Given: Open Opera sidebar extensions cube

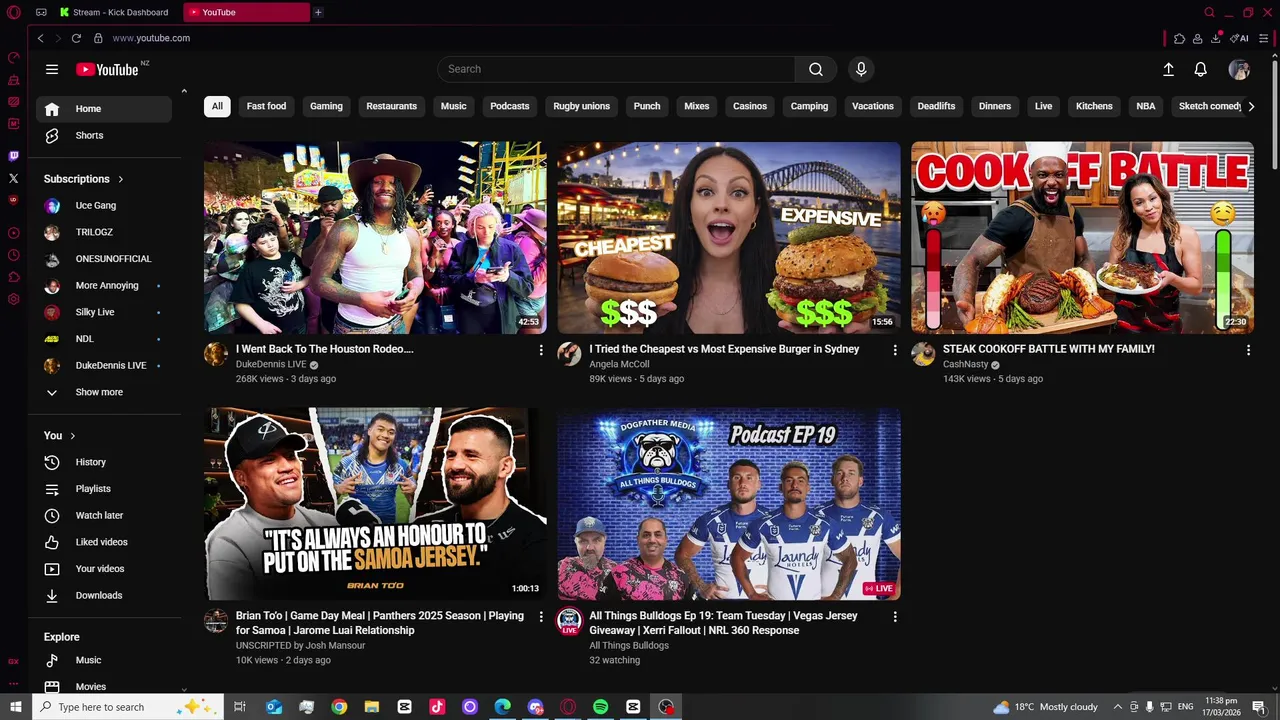Looking at the screenshot, I should coord(13,277).
